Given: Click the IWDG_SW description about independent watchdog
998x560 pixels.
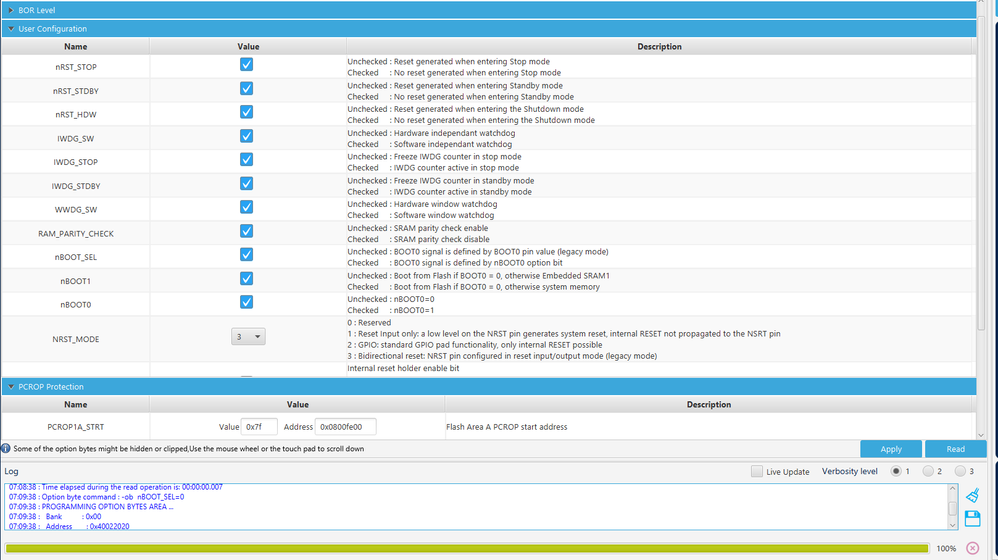Looking at the screenshot, I should [431, 139].
